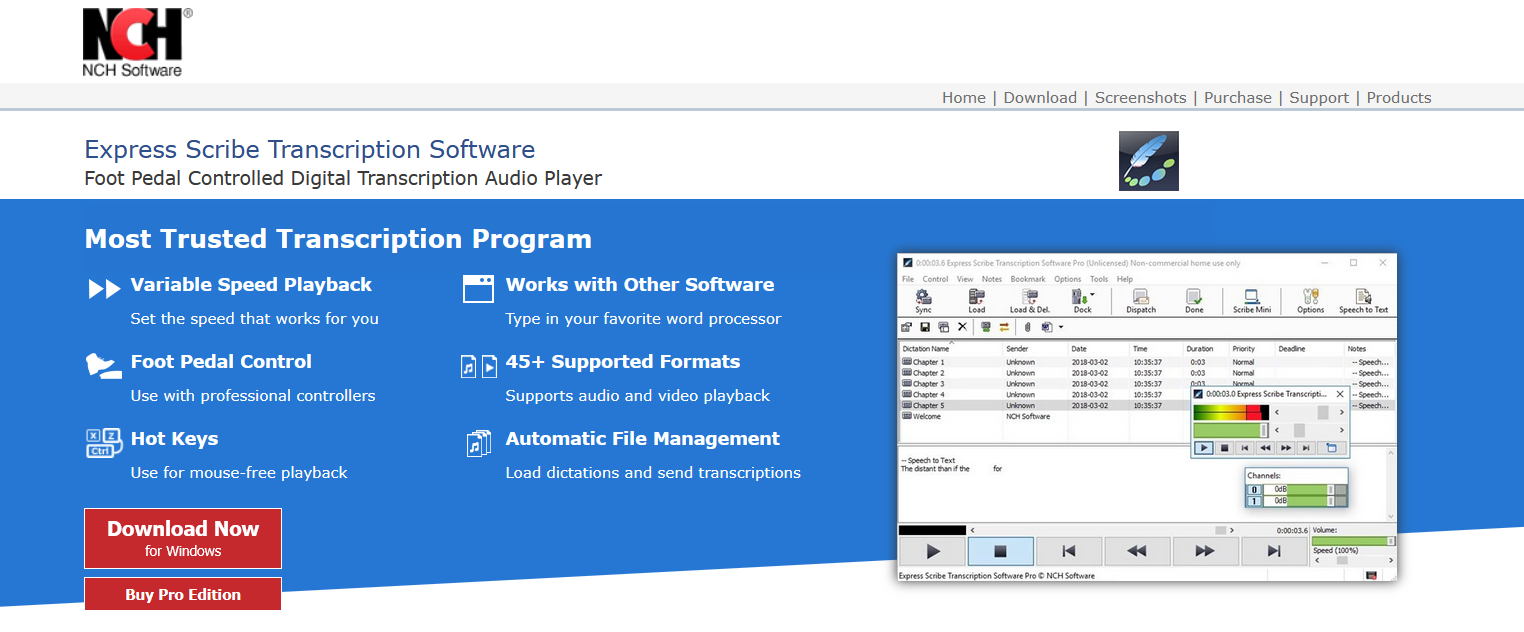The width and height of the screenshot is (1524, 632).
Task: Open the Products navigation link
Action: click(1399, 98)
